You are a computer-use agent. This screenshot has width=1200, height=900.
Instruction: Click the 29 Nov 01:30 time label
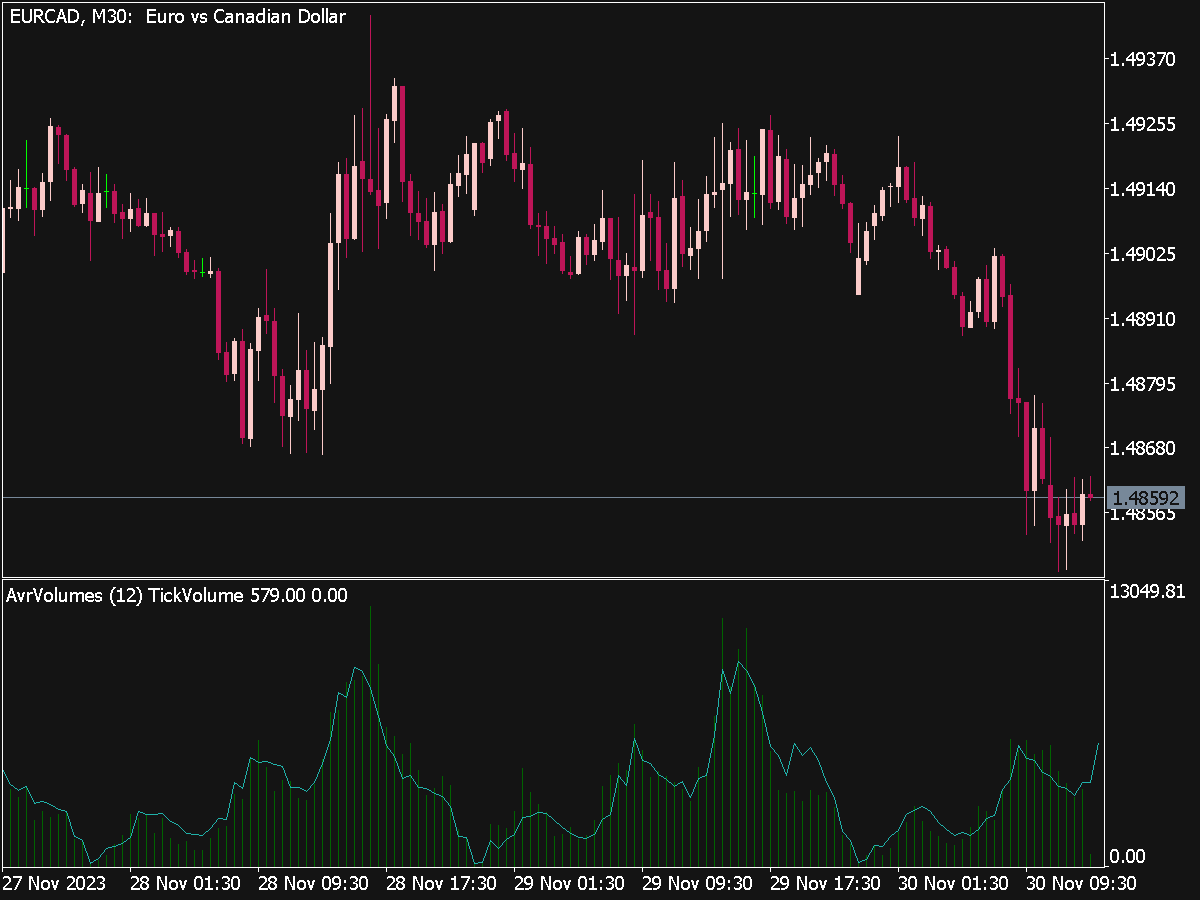(x=569, y=884)
